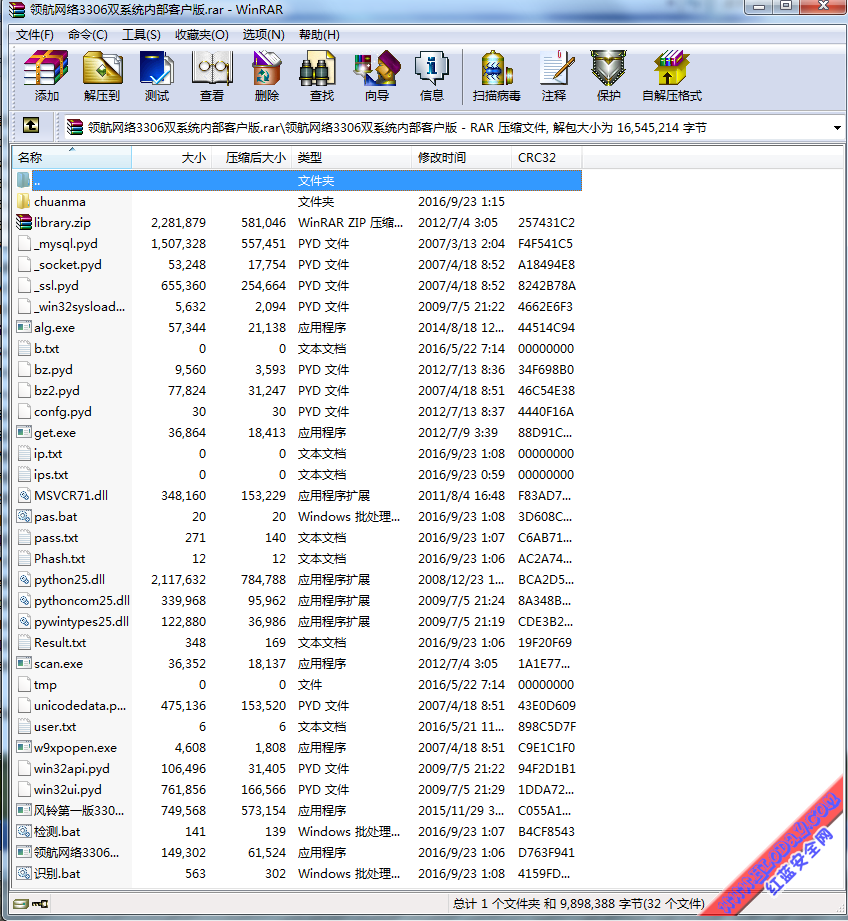Screen dimensions: 848x921
Task: Click the 2,281,879 size cell of library.zip
Action: 179,223
